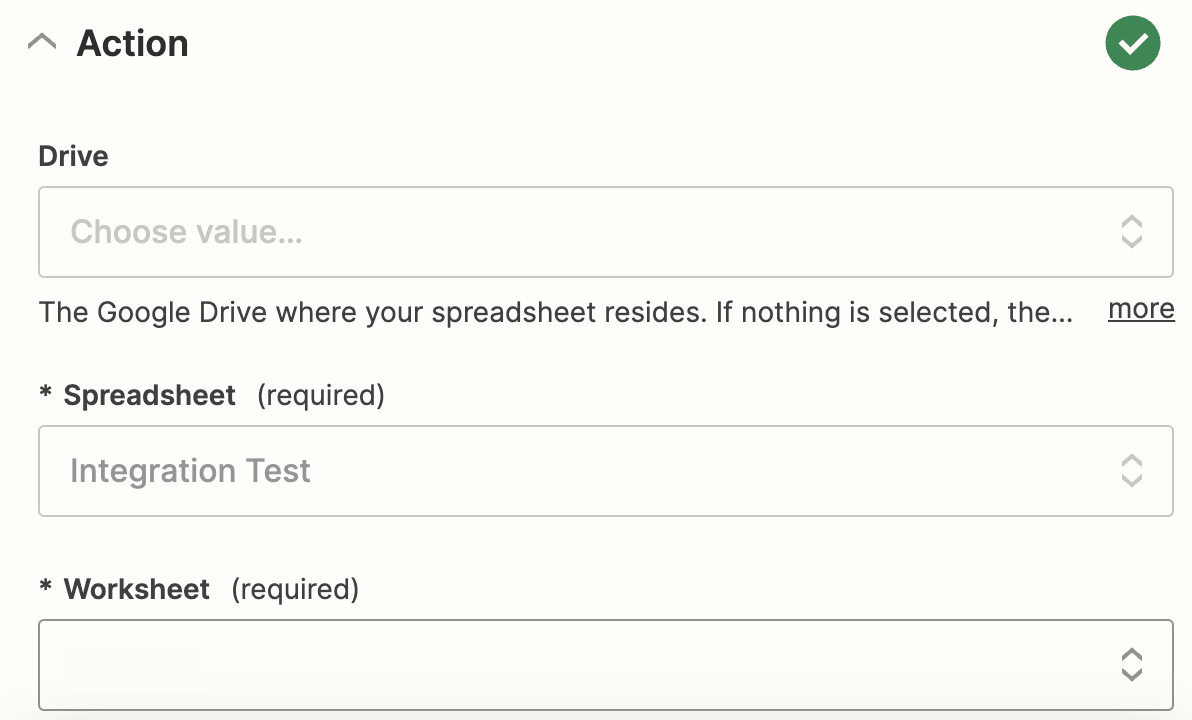Collapse the Action section chevron
This screenshot has height=720, width=1192.
point(42,43)
